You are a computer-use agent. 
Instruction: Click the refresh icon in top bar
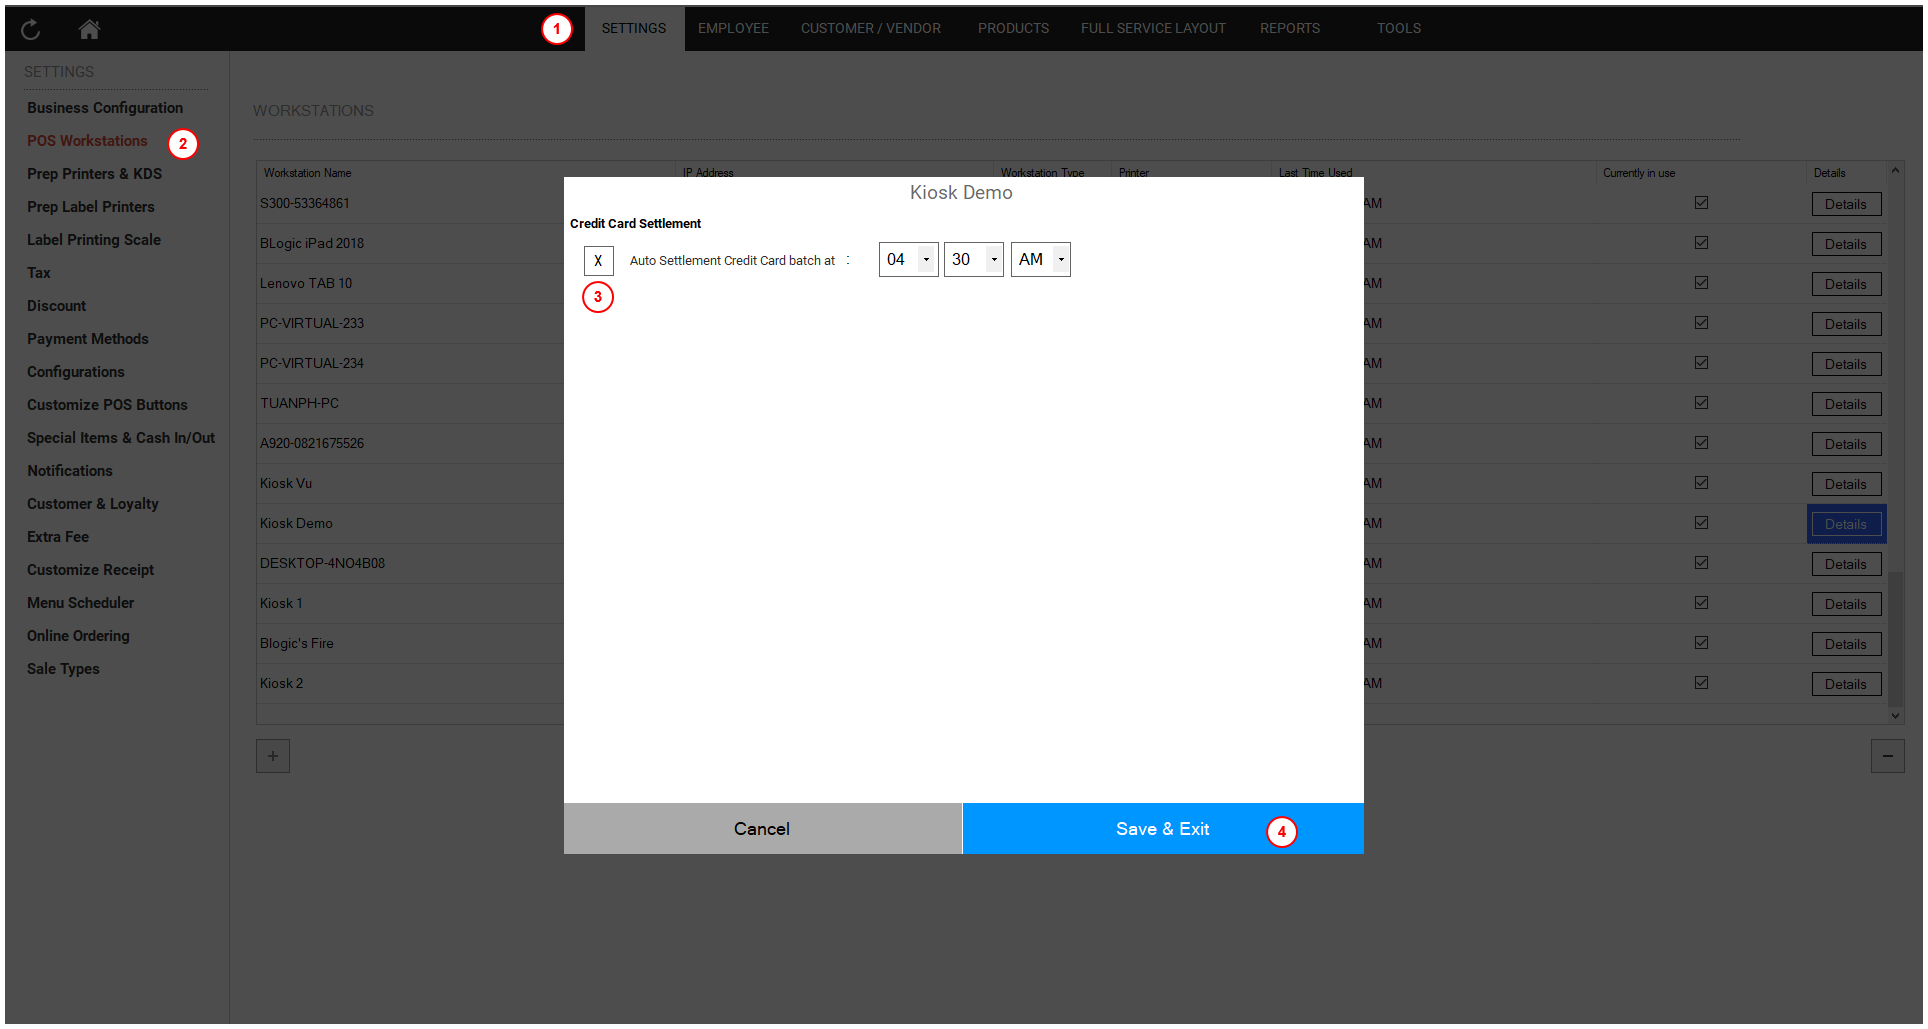tap(31, 30)
